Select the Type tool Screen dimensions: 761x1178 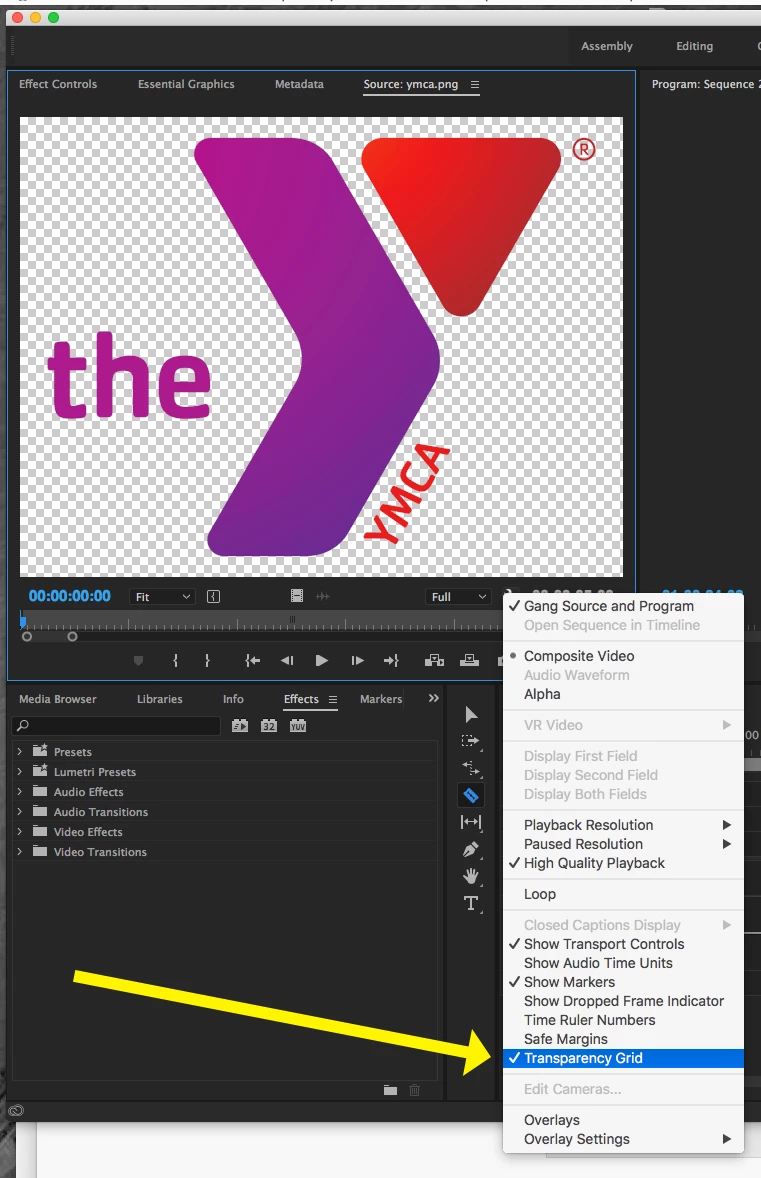471,903
